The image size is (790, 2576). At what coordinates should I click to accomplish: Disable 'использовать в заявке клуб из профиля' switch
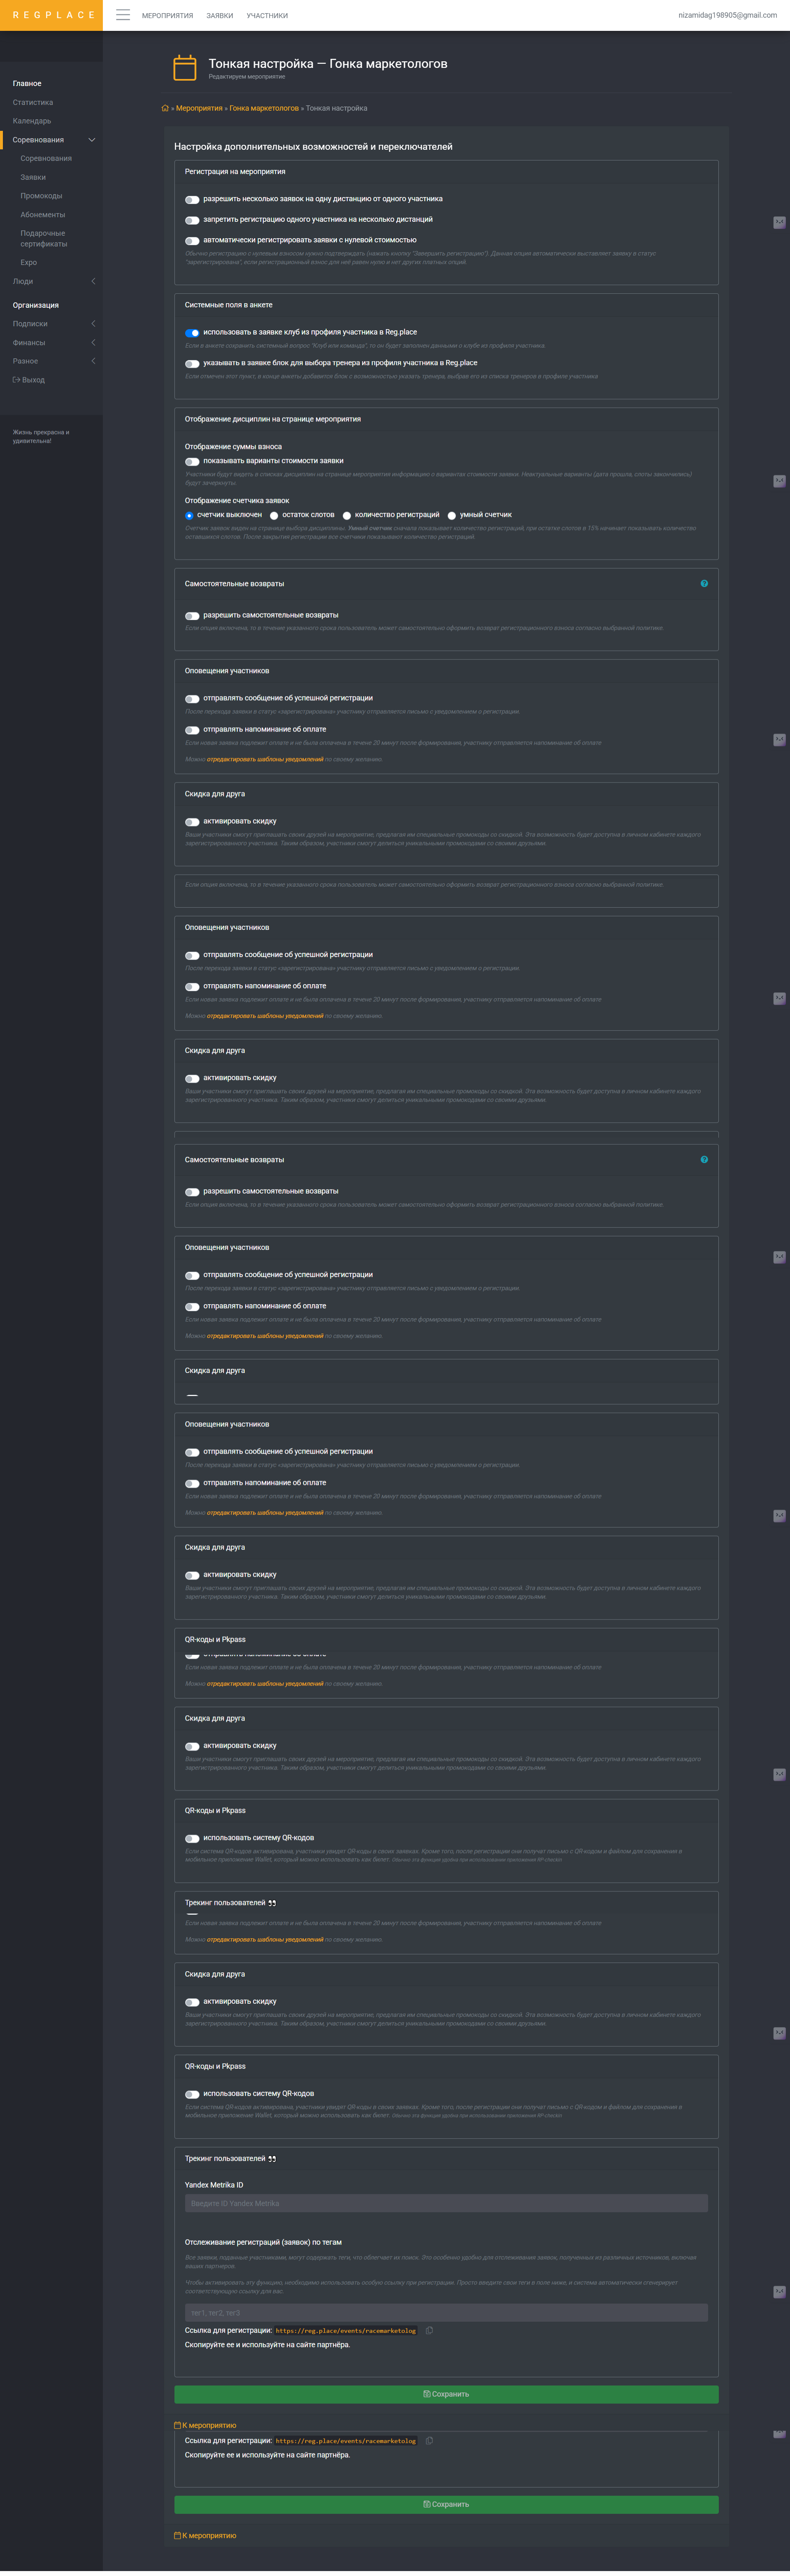coord(192,333)
